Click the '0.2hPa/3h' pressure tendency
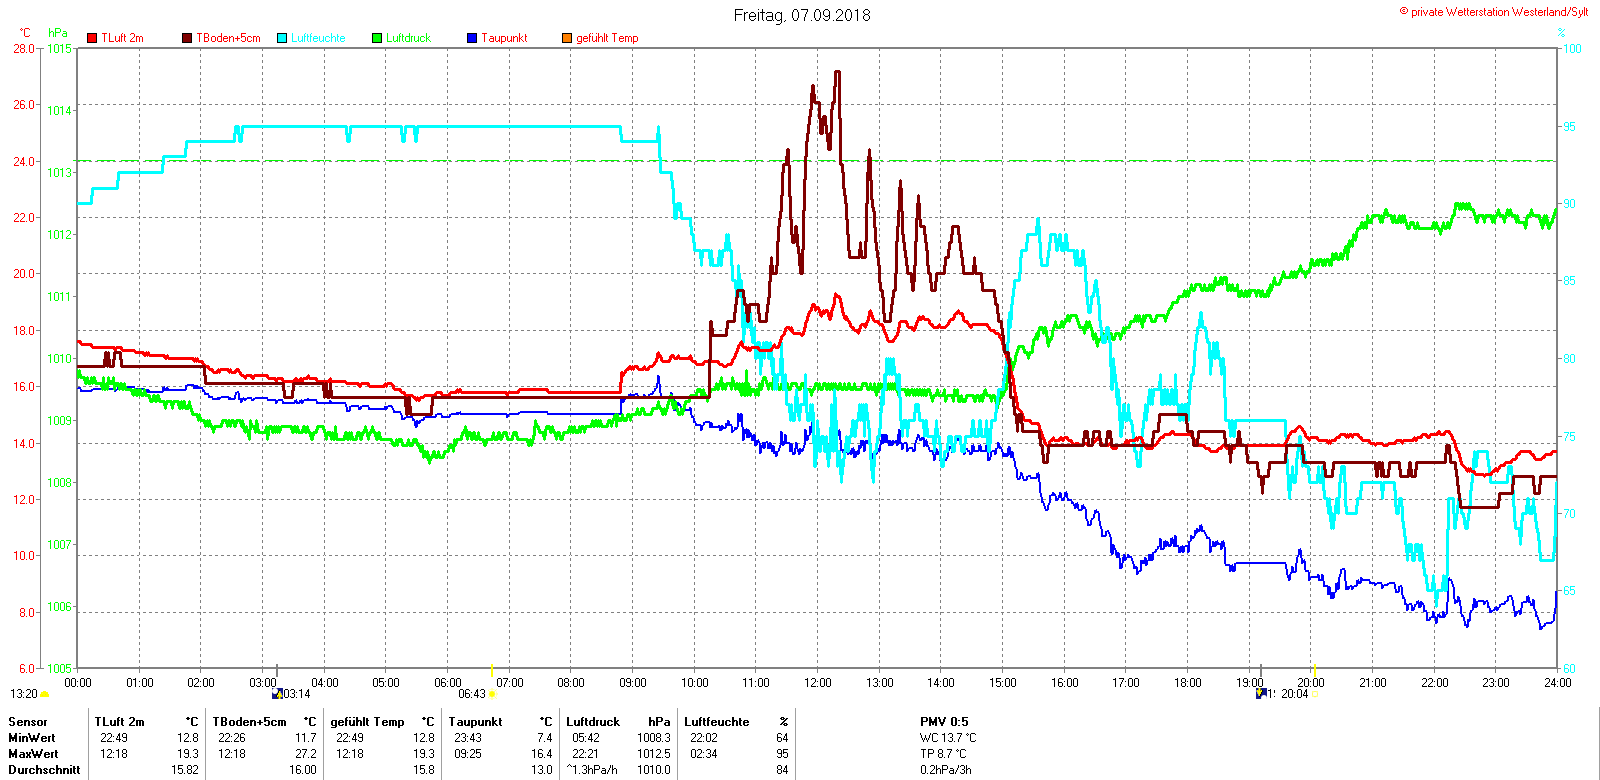This screenshot has height=780, width=1600. click(x=946, y=770)
